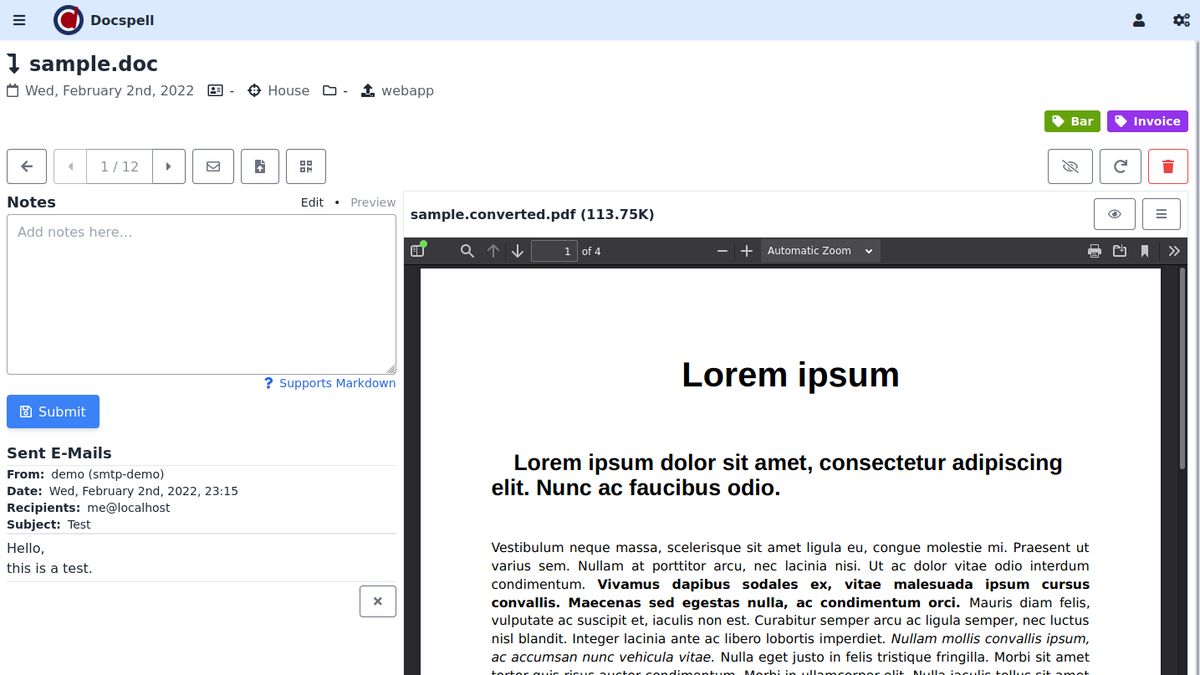
Task: Click the add file attachment icon
Action: [260, 167]
